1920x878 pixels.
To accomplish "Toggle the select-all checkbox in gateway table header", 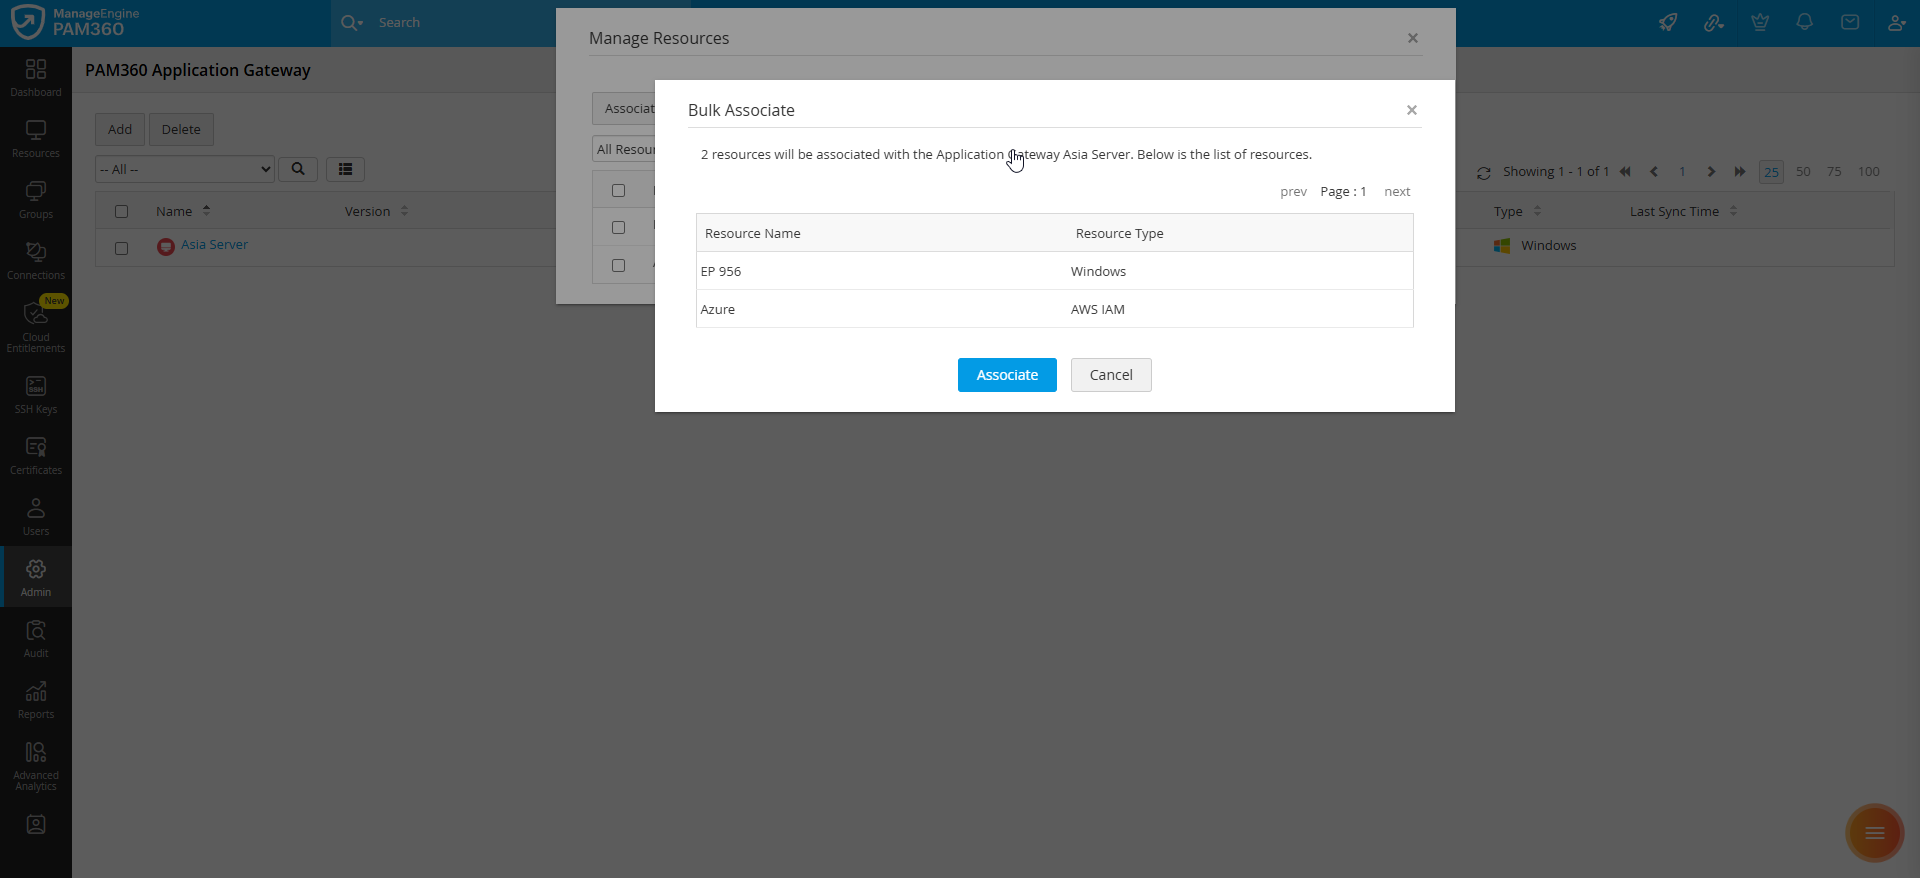I will click(x=122, y=211).
